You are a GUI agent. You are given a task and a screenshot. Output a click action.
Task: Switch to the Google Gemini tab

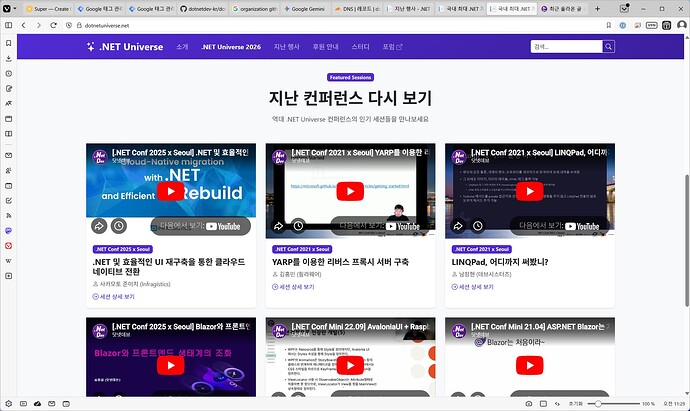coord(306,9)
